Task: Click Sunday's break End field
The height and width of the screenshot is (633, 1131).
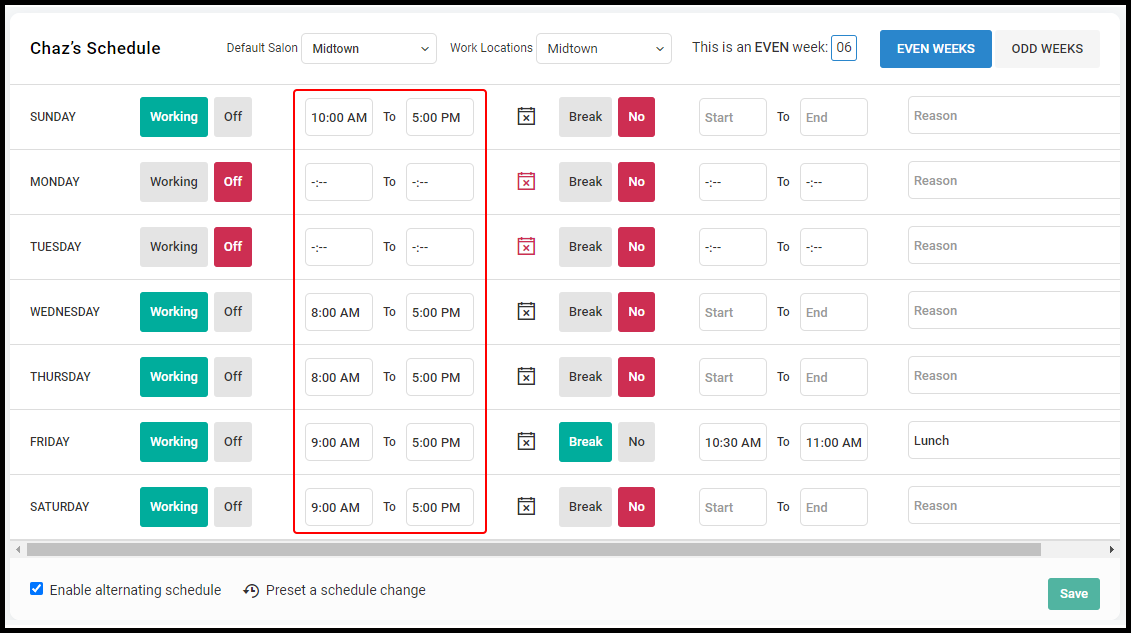Action: (x=833, y=117)
